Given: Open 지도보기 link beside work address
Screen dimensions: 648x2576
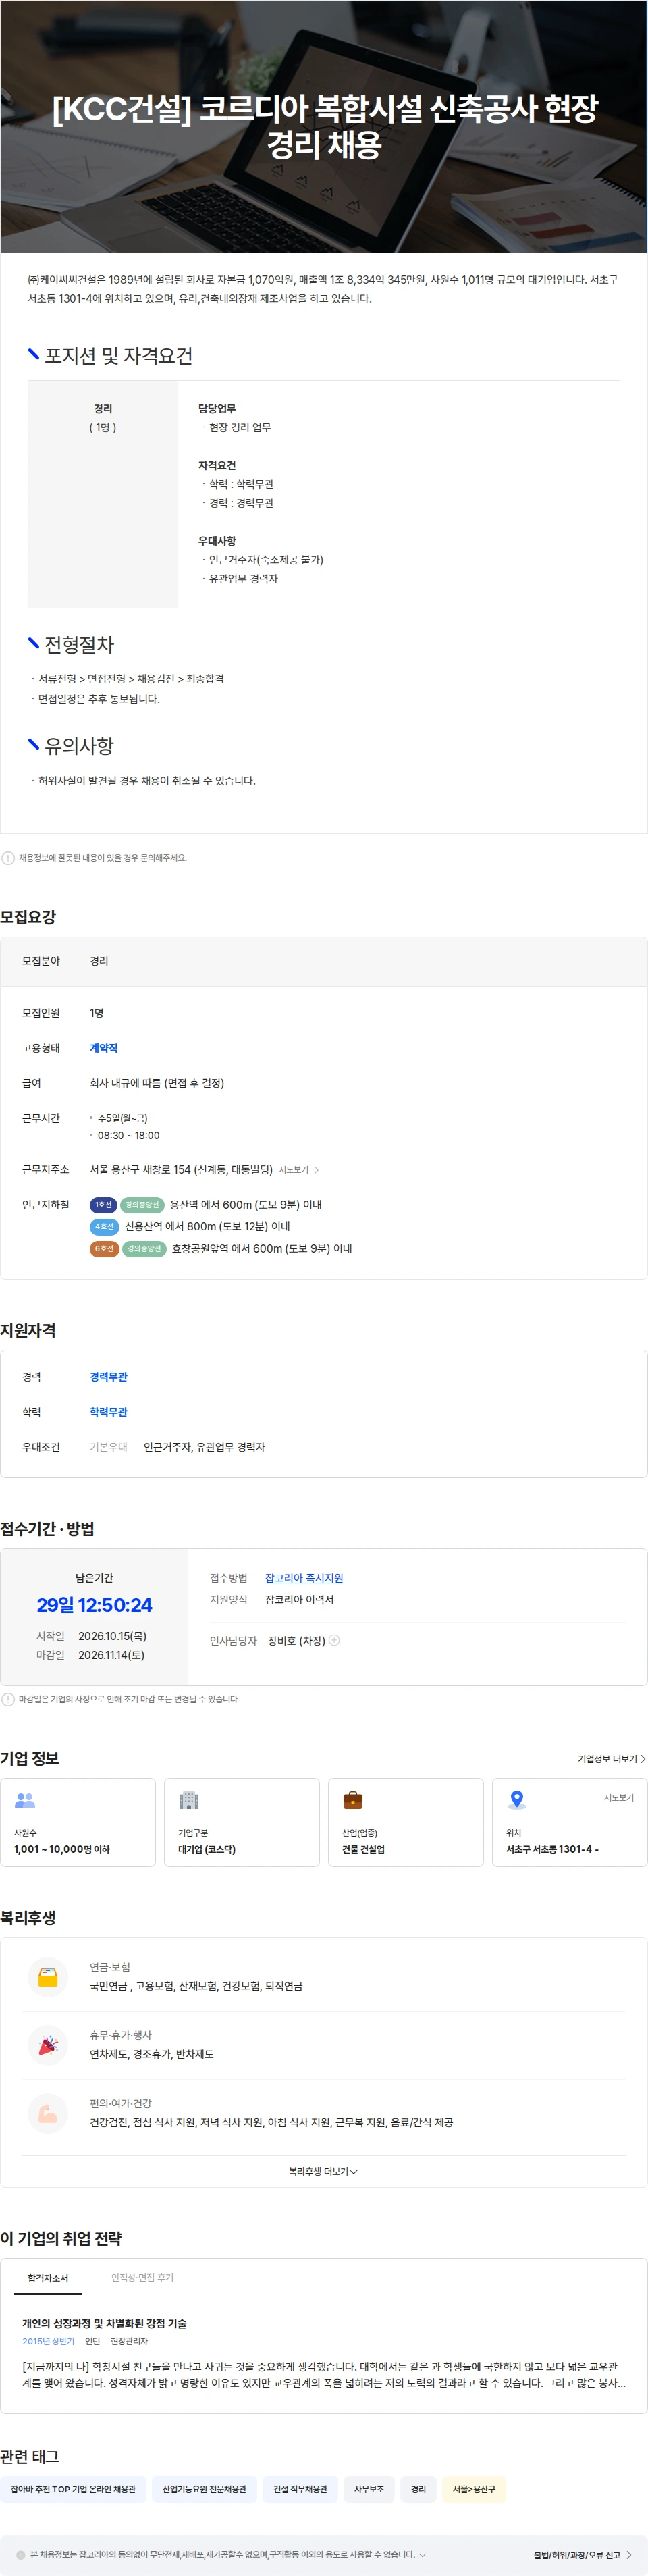Looking at the screenshot, I should [x=293, y=1170].
